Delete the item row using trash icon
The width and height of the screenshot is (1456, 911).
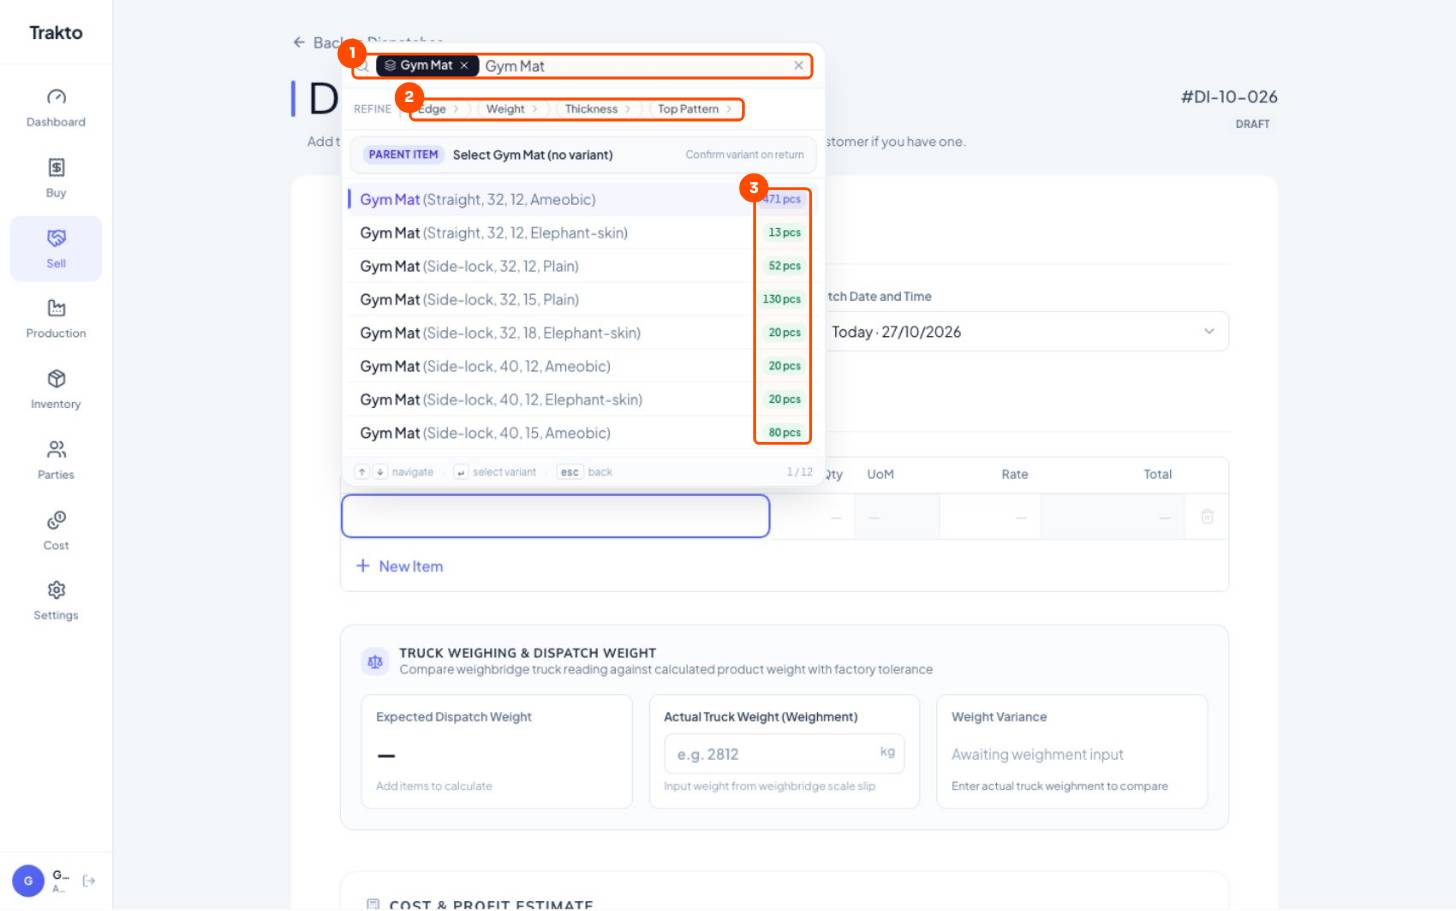(x=1207, y=517)
